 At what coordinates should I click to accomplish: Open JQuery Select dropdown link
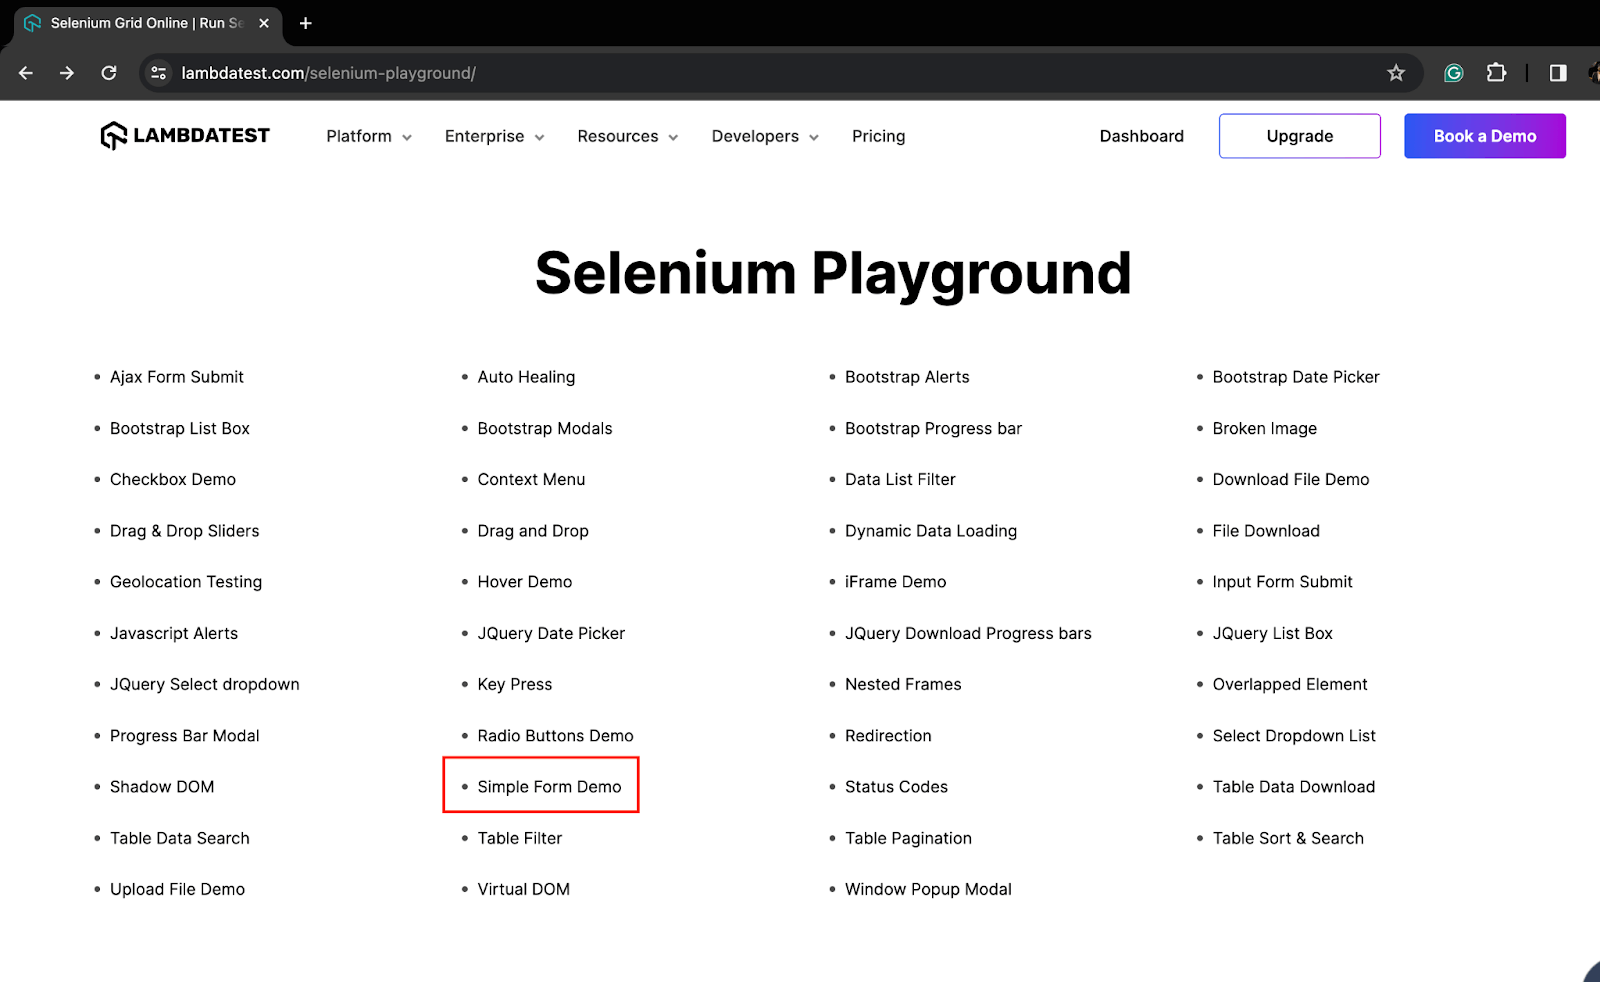205,684
